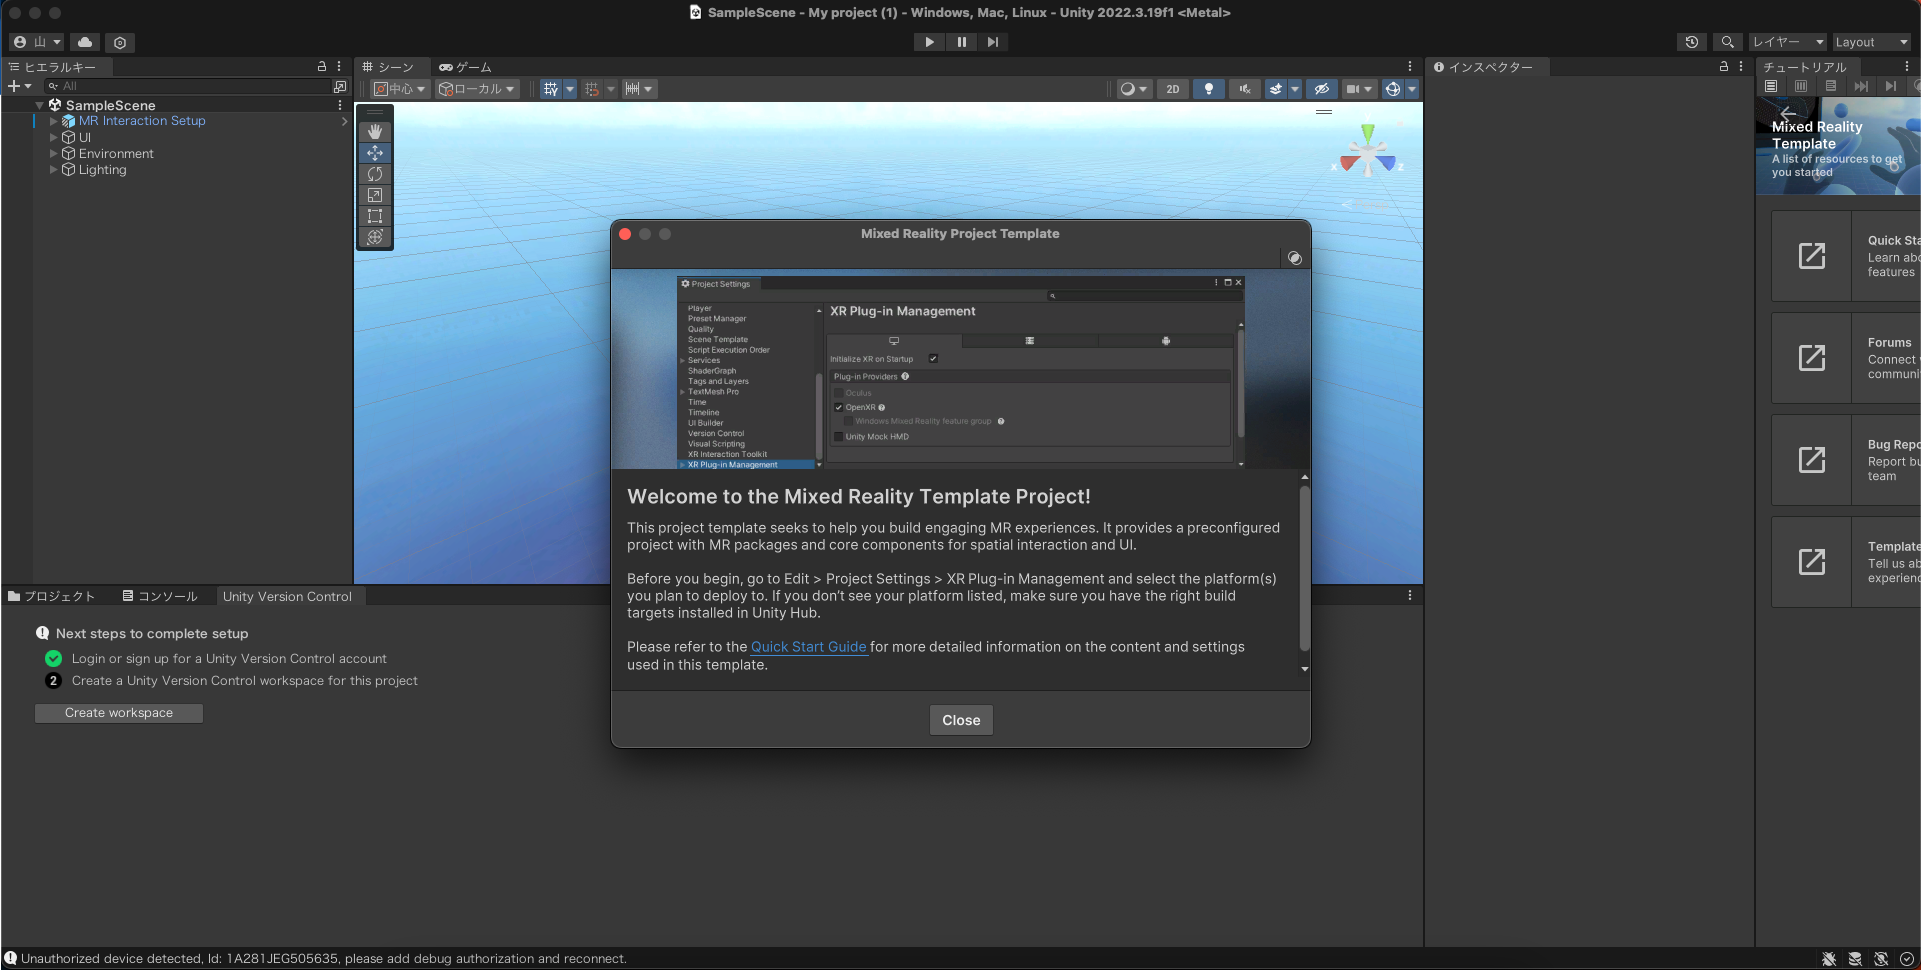The width and height of the screenshot is (1921, 970).
Task: Open the Bug Report card external link icon
Action: point(1812,460)
